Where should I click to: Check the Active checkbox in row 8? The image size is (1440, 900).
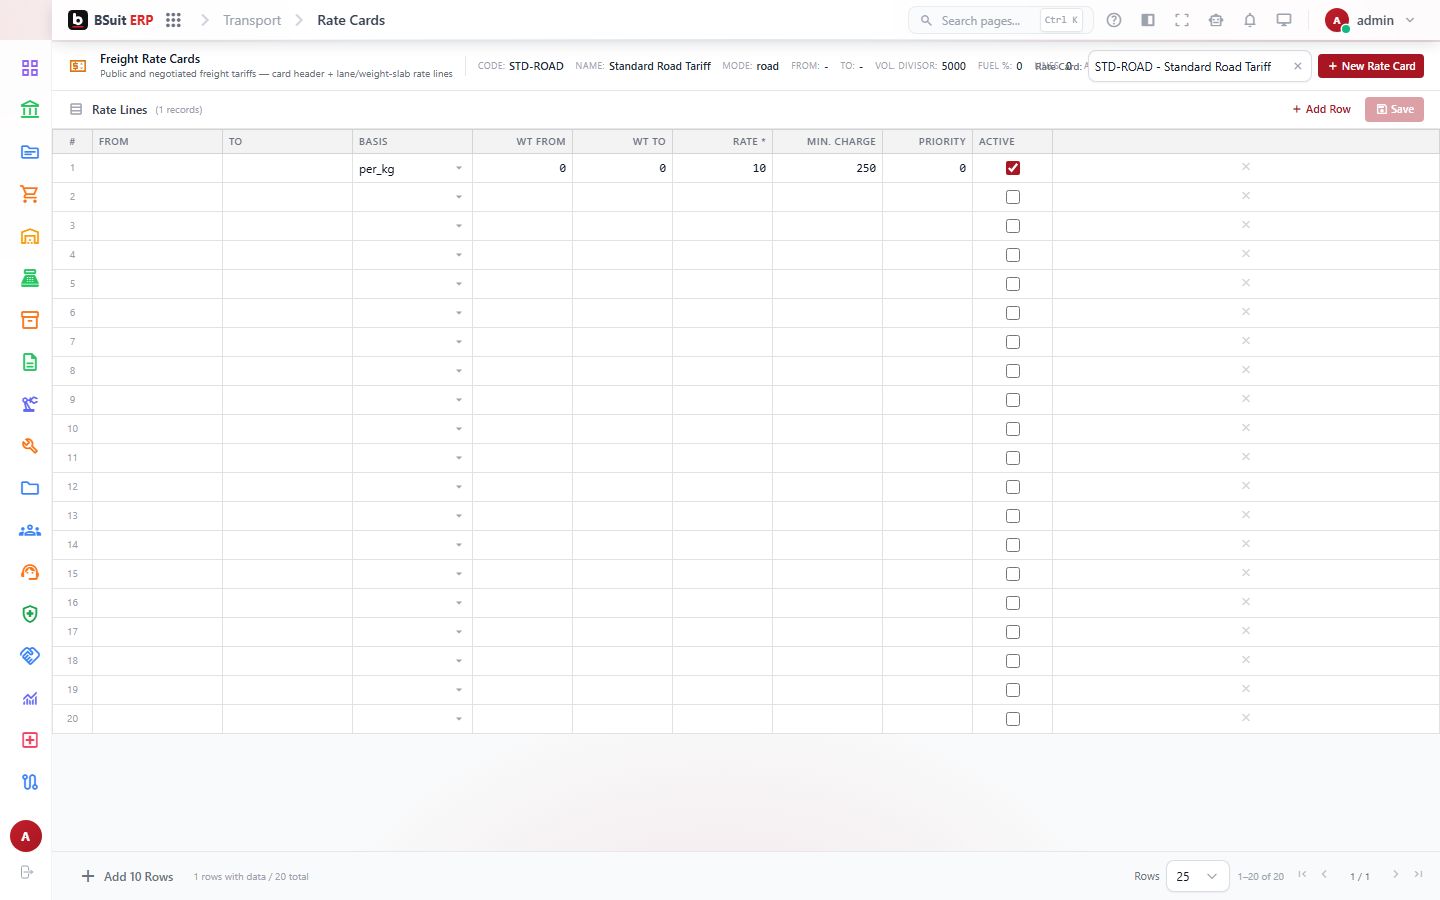tap(1013, 371)
